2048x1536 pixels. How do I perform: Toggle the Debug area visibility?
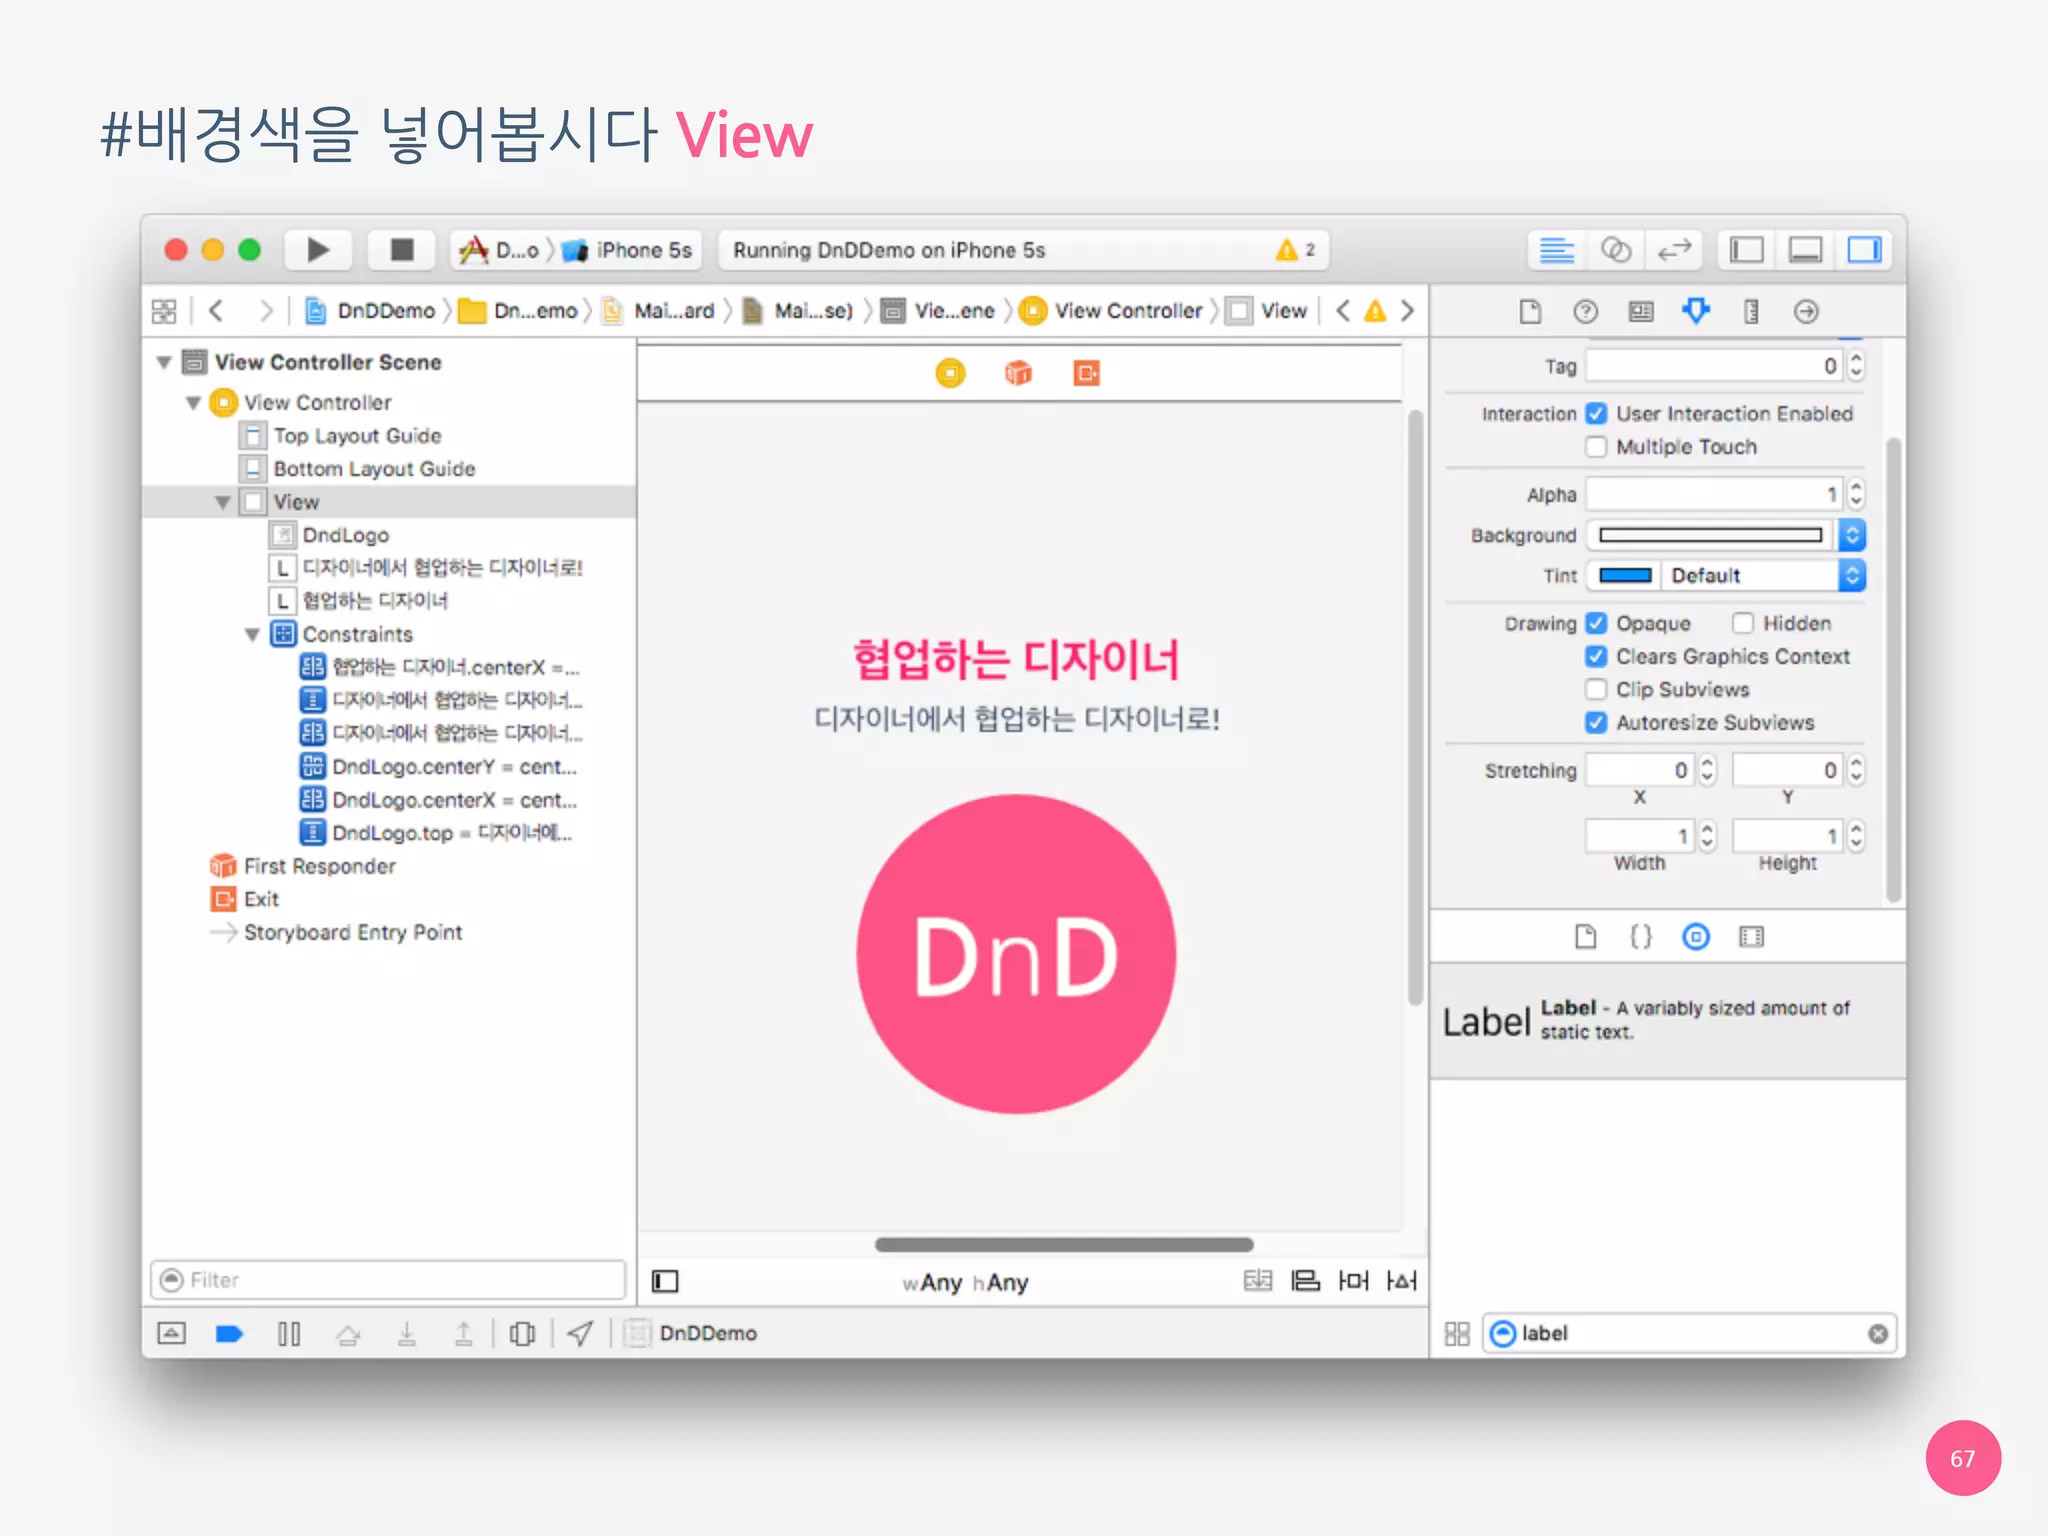pos(1805,250)
